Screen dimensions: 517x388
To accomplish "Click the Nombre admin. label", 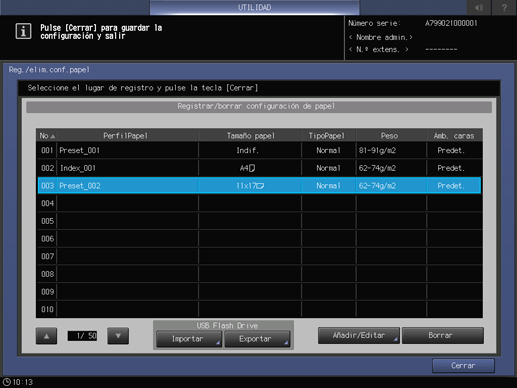I will pyautogui.click(x=380, y=37).
